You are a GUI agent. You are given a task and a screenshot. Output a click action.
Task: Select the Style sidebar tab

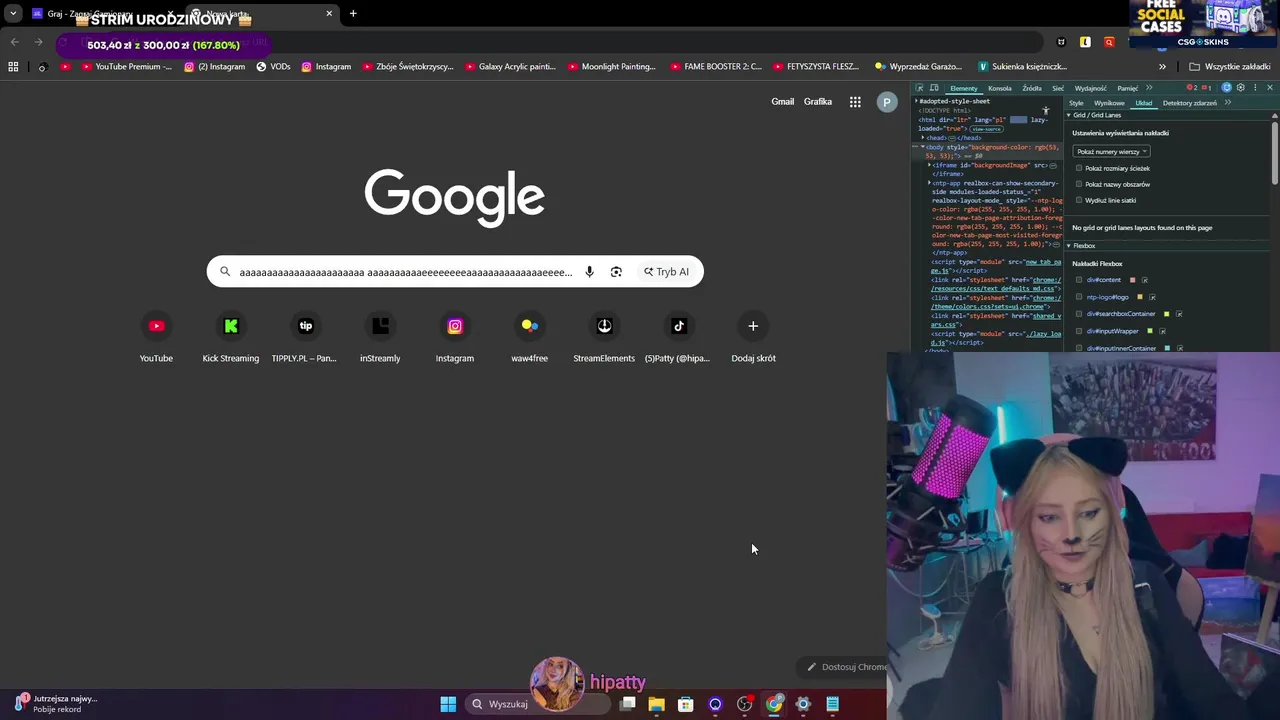[x=1076, y=103]
